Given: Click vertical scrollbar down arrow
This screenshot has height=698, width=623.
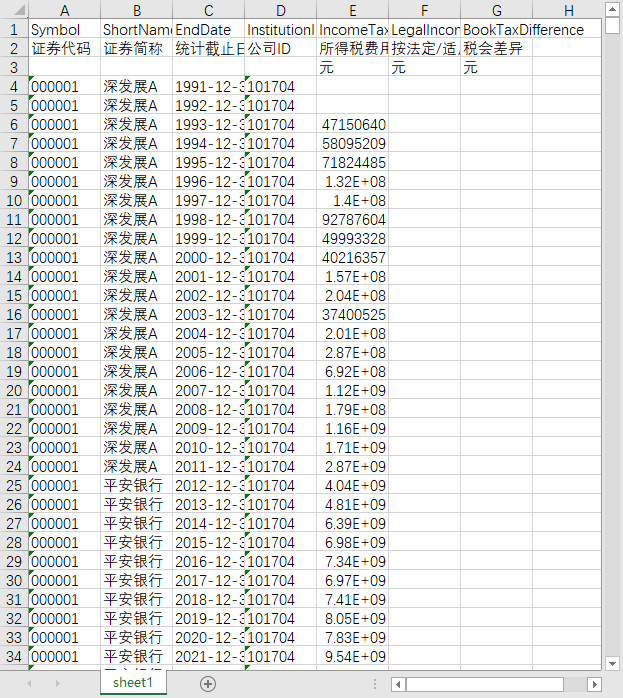Looking at the screenshot, I should (612, 663).
